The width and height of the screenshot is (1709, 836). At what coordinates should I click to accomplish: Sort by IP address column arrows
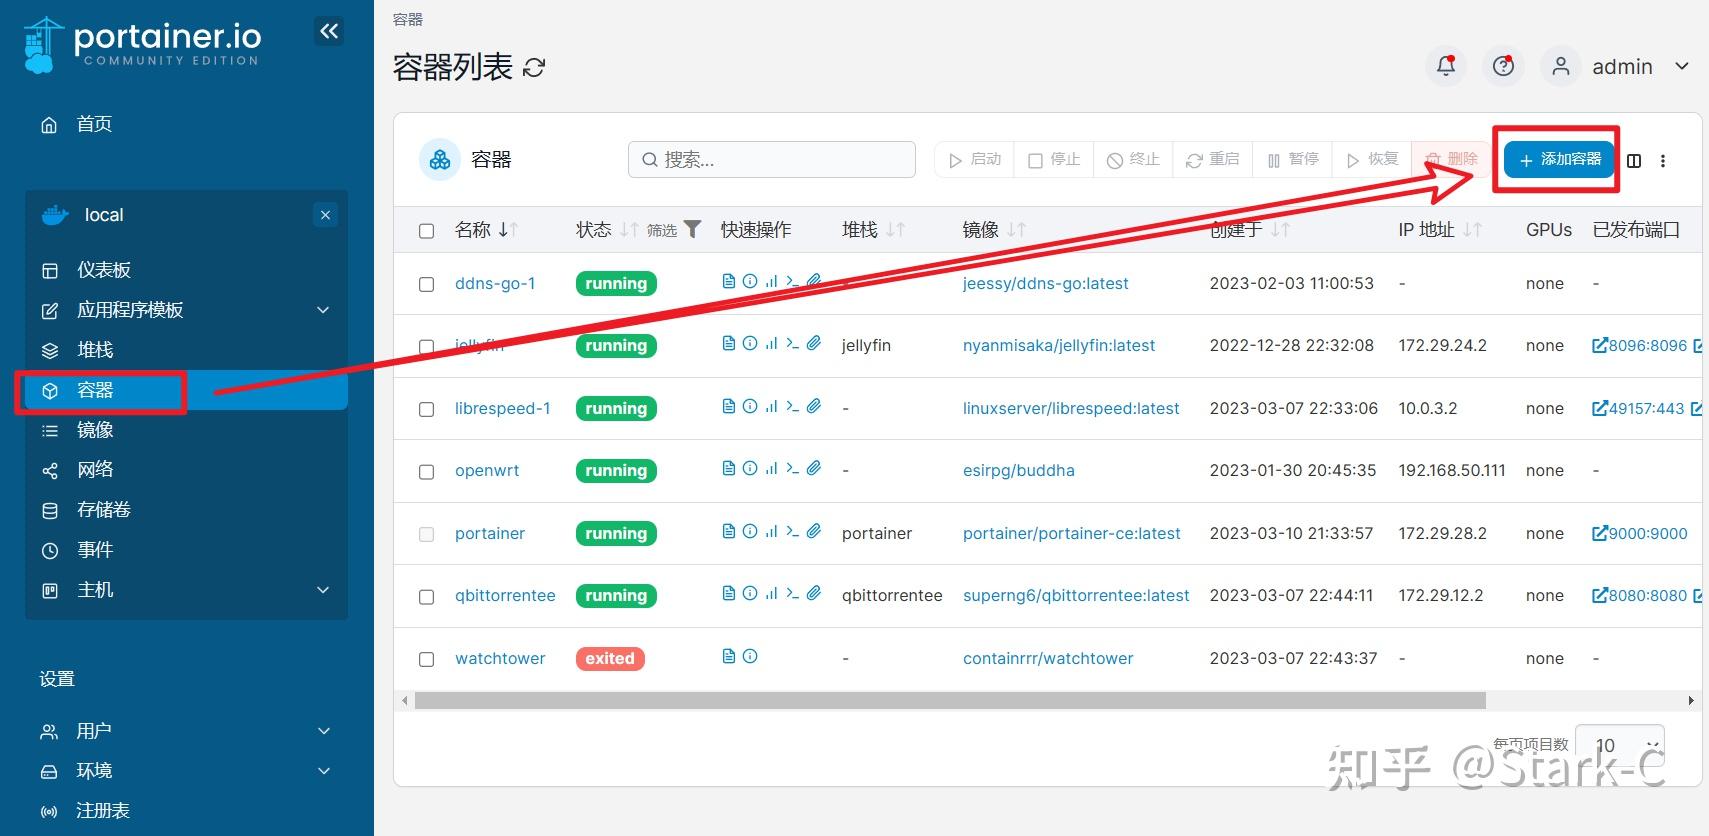coord(1471,229)
